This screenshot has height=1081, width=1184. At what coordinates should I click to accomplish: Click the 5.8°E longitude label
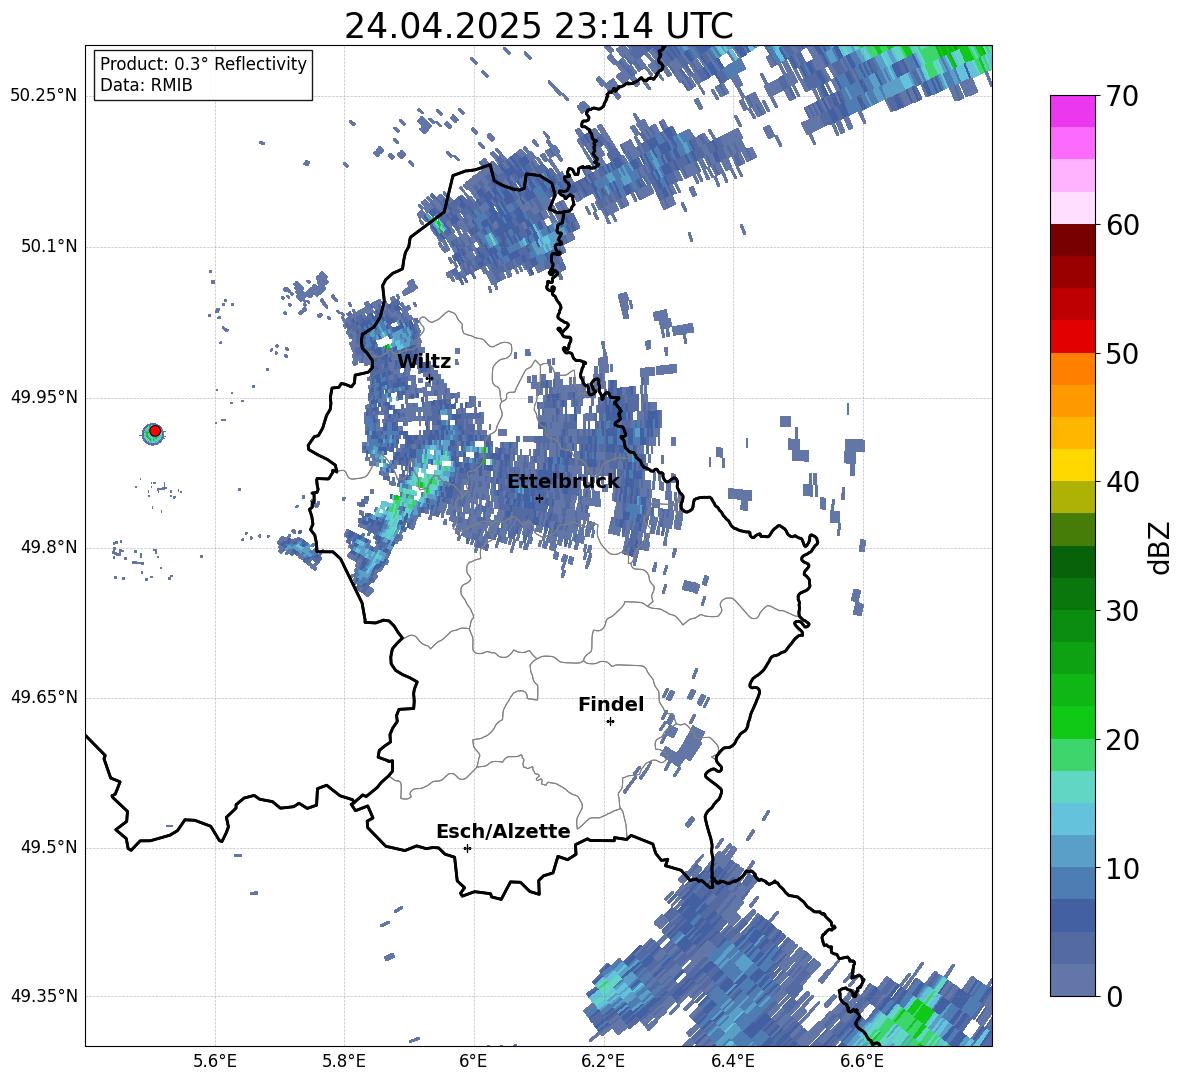(x=344, y=1061)
